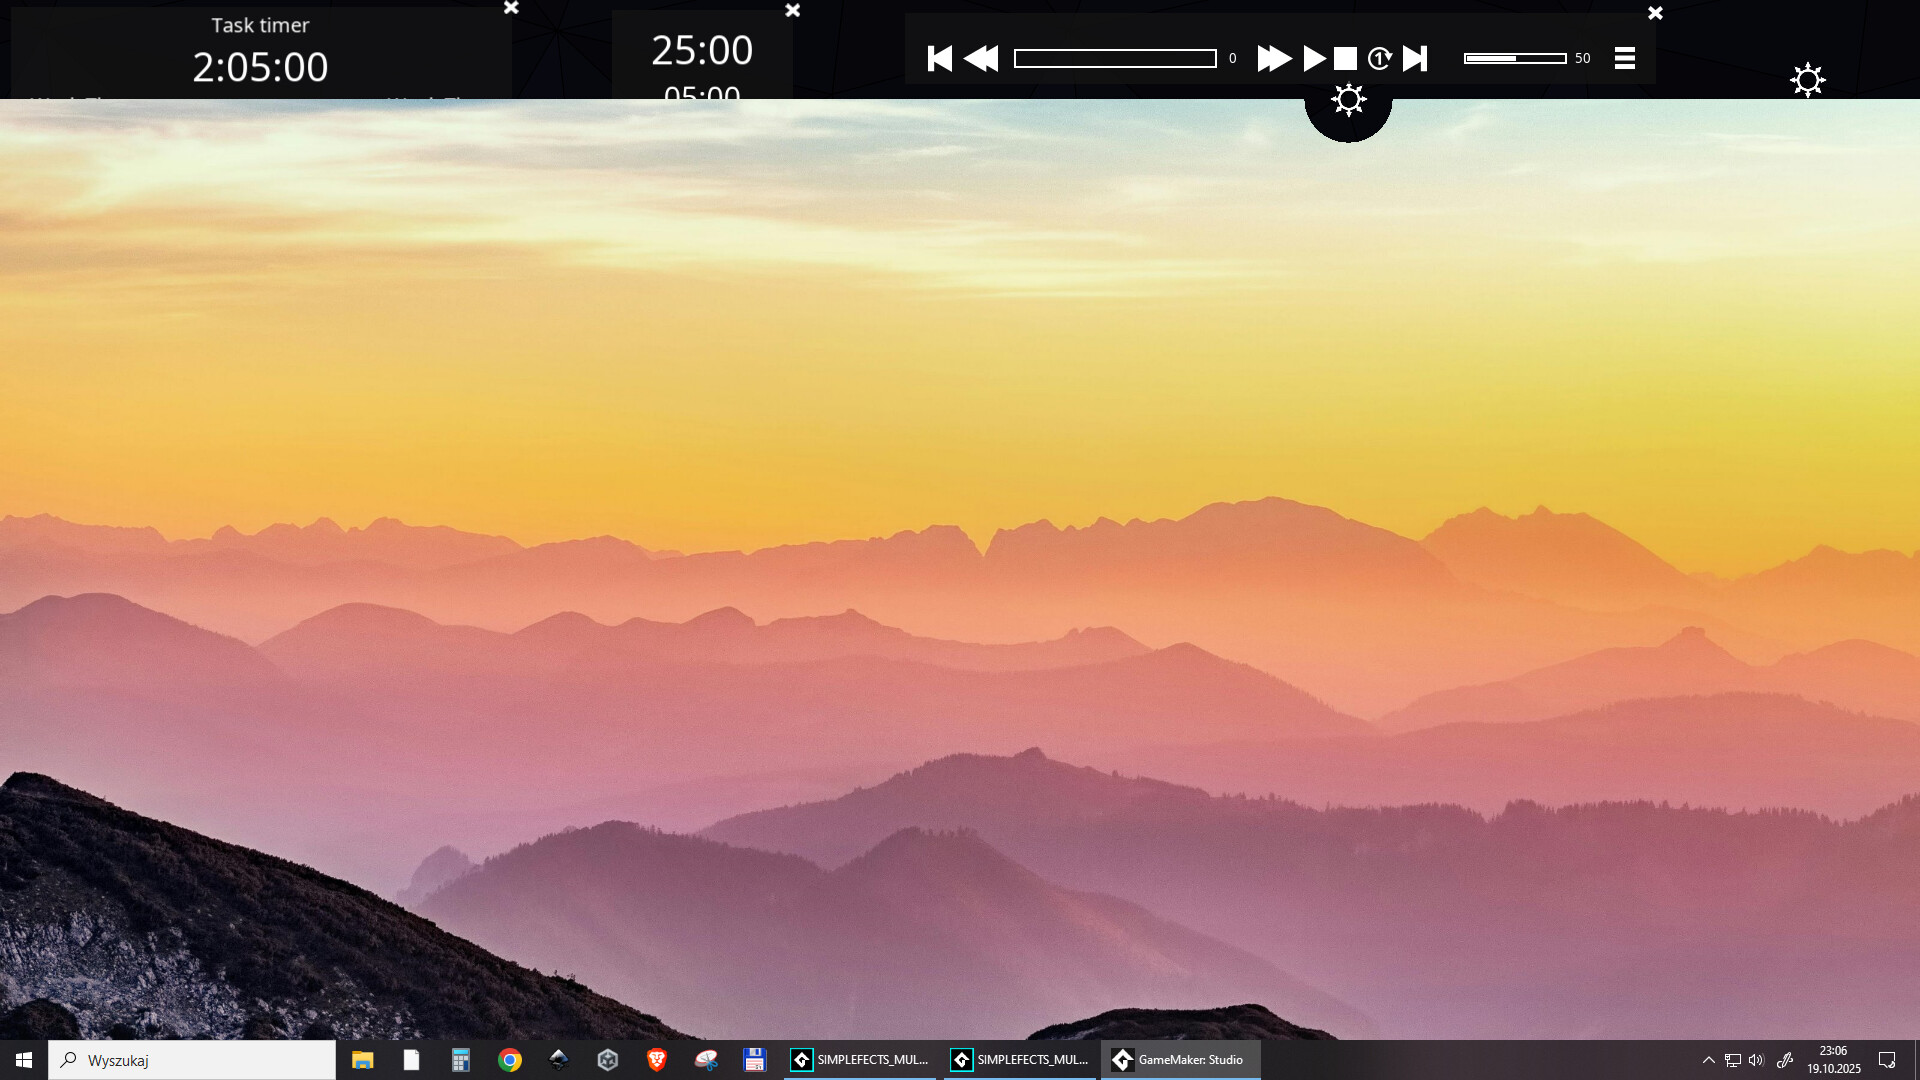The image size is (1920, 1080).
Task: Open the Pomodoro timer settings gear
Action: click(1349, 99)
